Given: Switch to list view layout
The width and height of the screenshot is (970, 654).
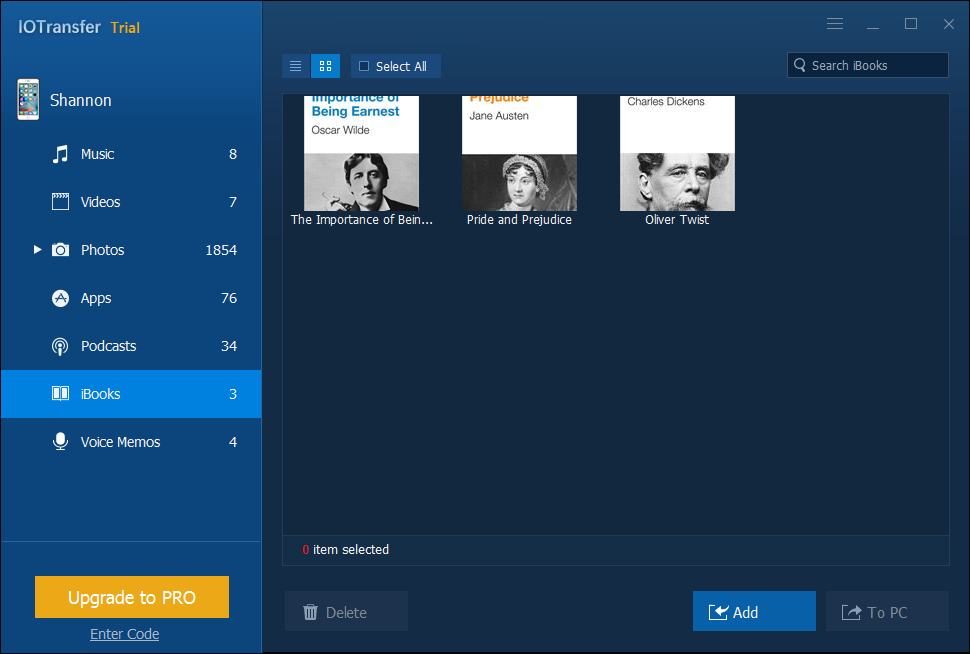Looking at the screenshot, I should (x=296, y=66).
